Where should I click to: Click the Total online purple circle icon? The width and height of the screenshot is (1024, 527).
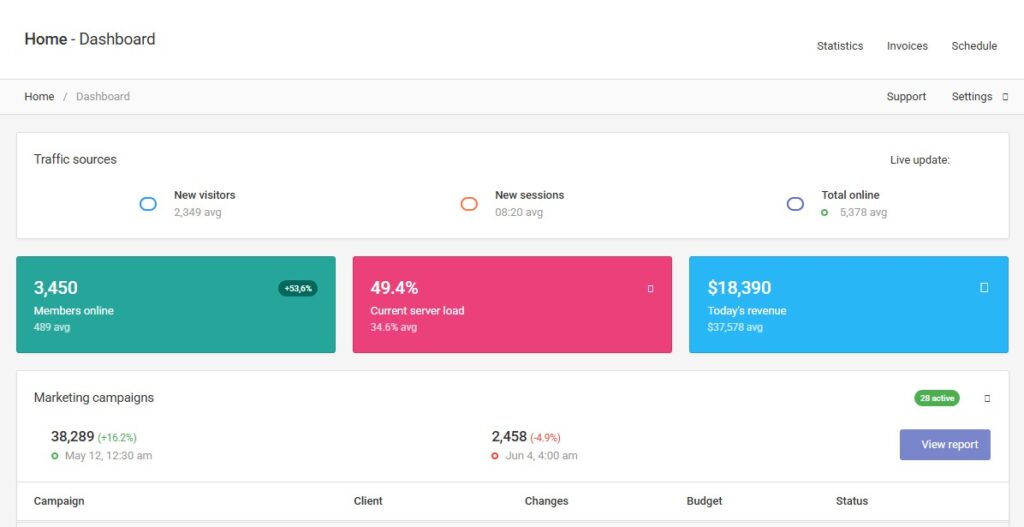coord(795,204)
